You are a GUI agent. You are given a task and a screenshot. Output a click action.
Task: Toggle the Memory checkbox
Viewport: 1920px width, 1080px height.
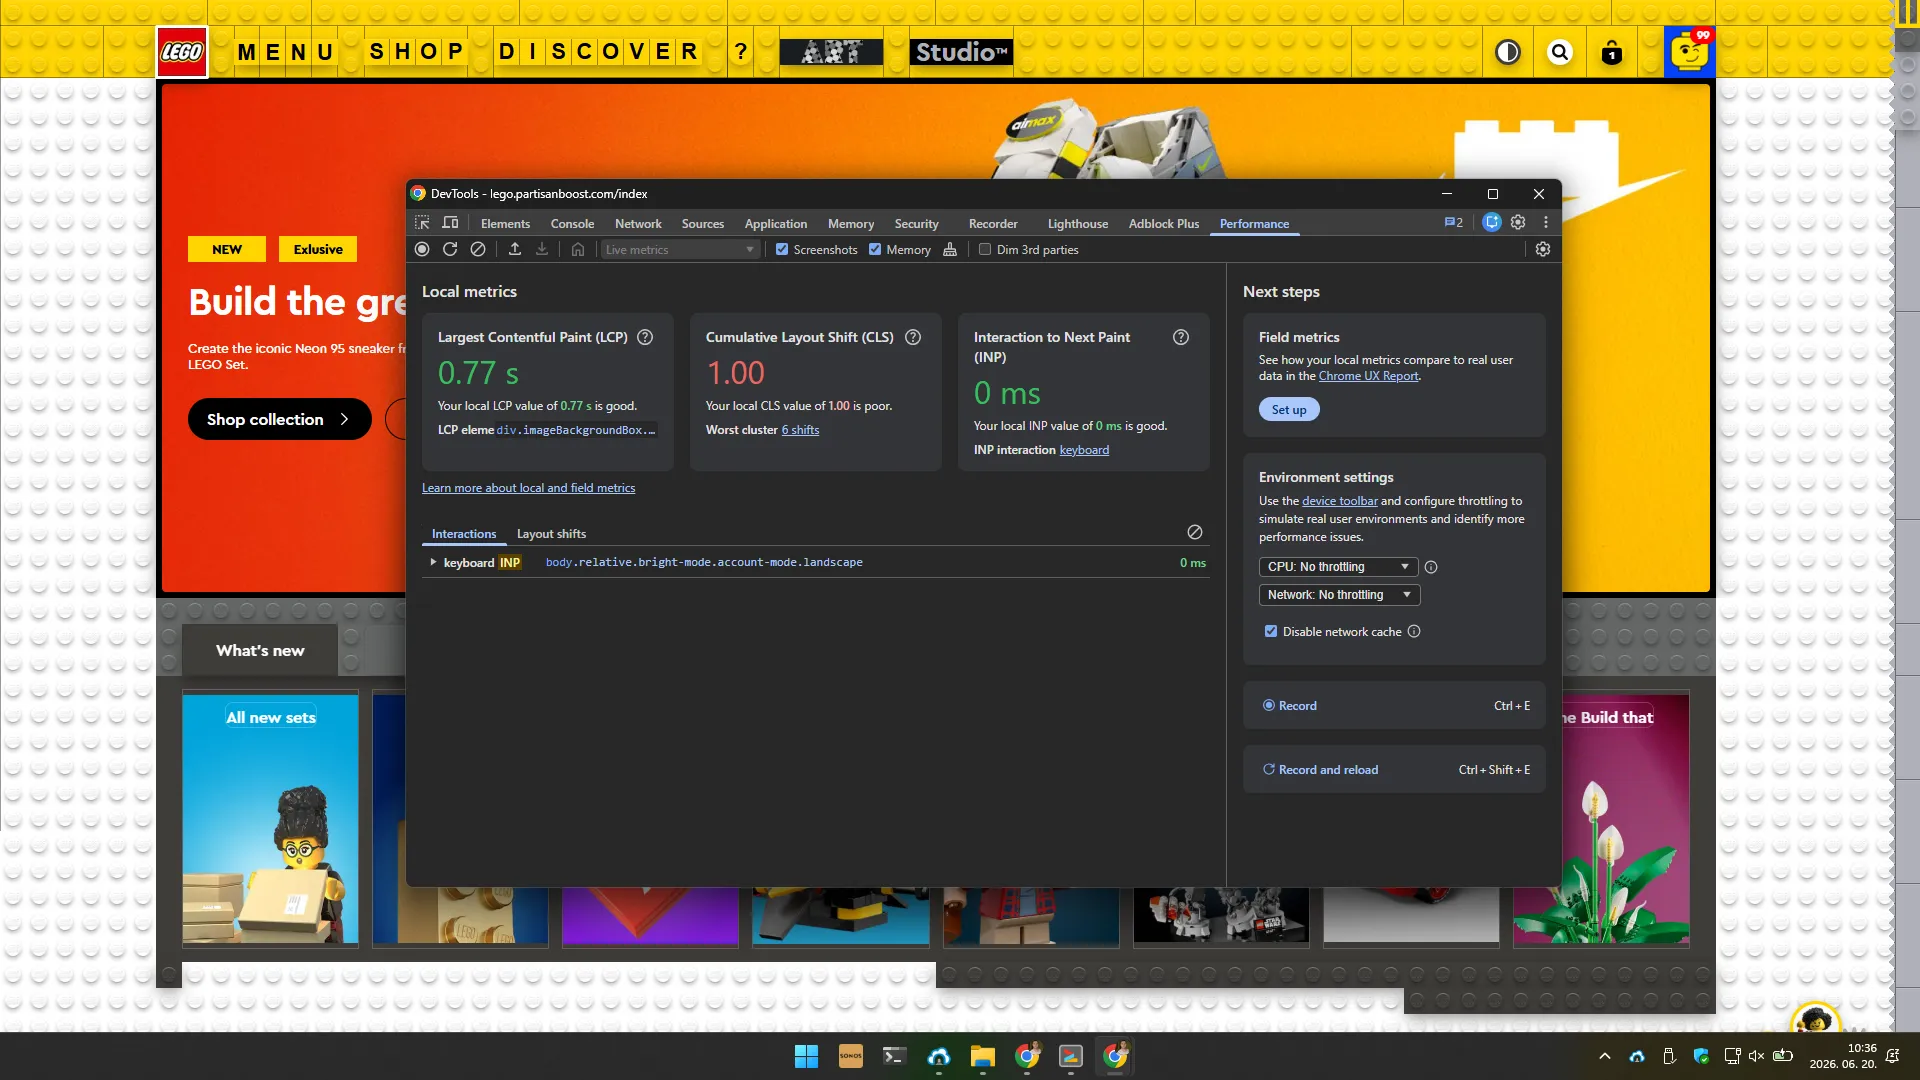(875, 249)
